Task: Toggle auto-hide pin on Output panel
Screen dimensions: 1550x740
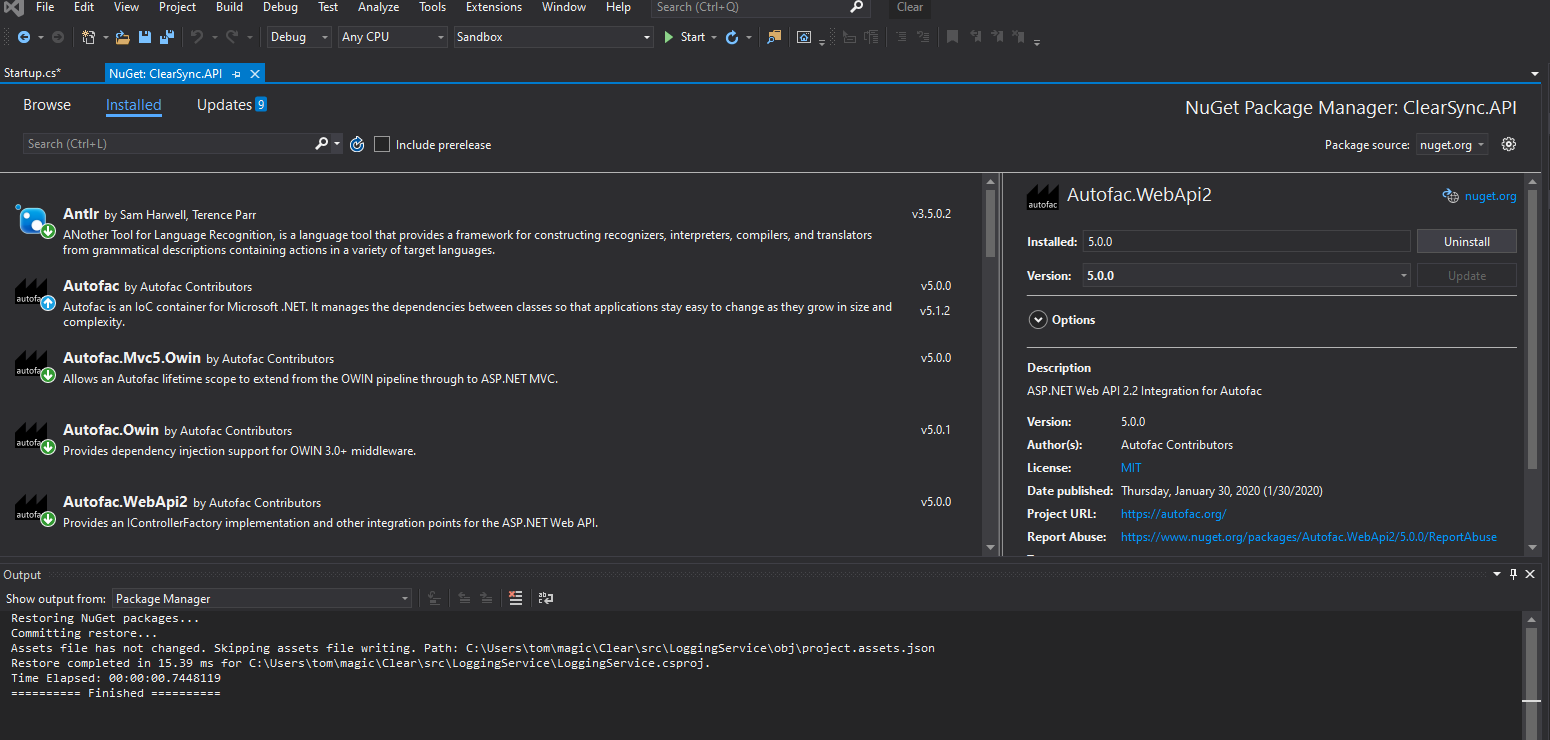Action: point(1513,574)
